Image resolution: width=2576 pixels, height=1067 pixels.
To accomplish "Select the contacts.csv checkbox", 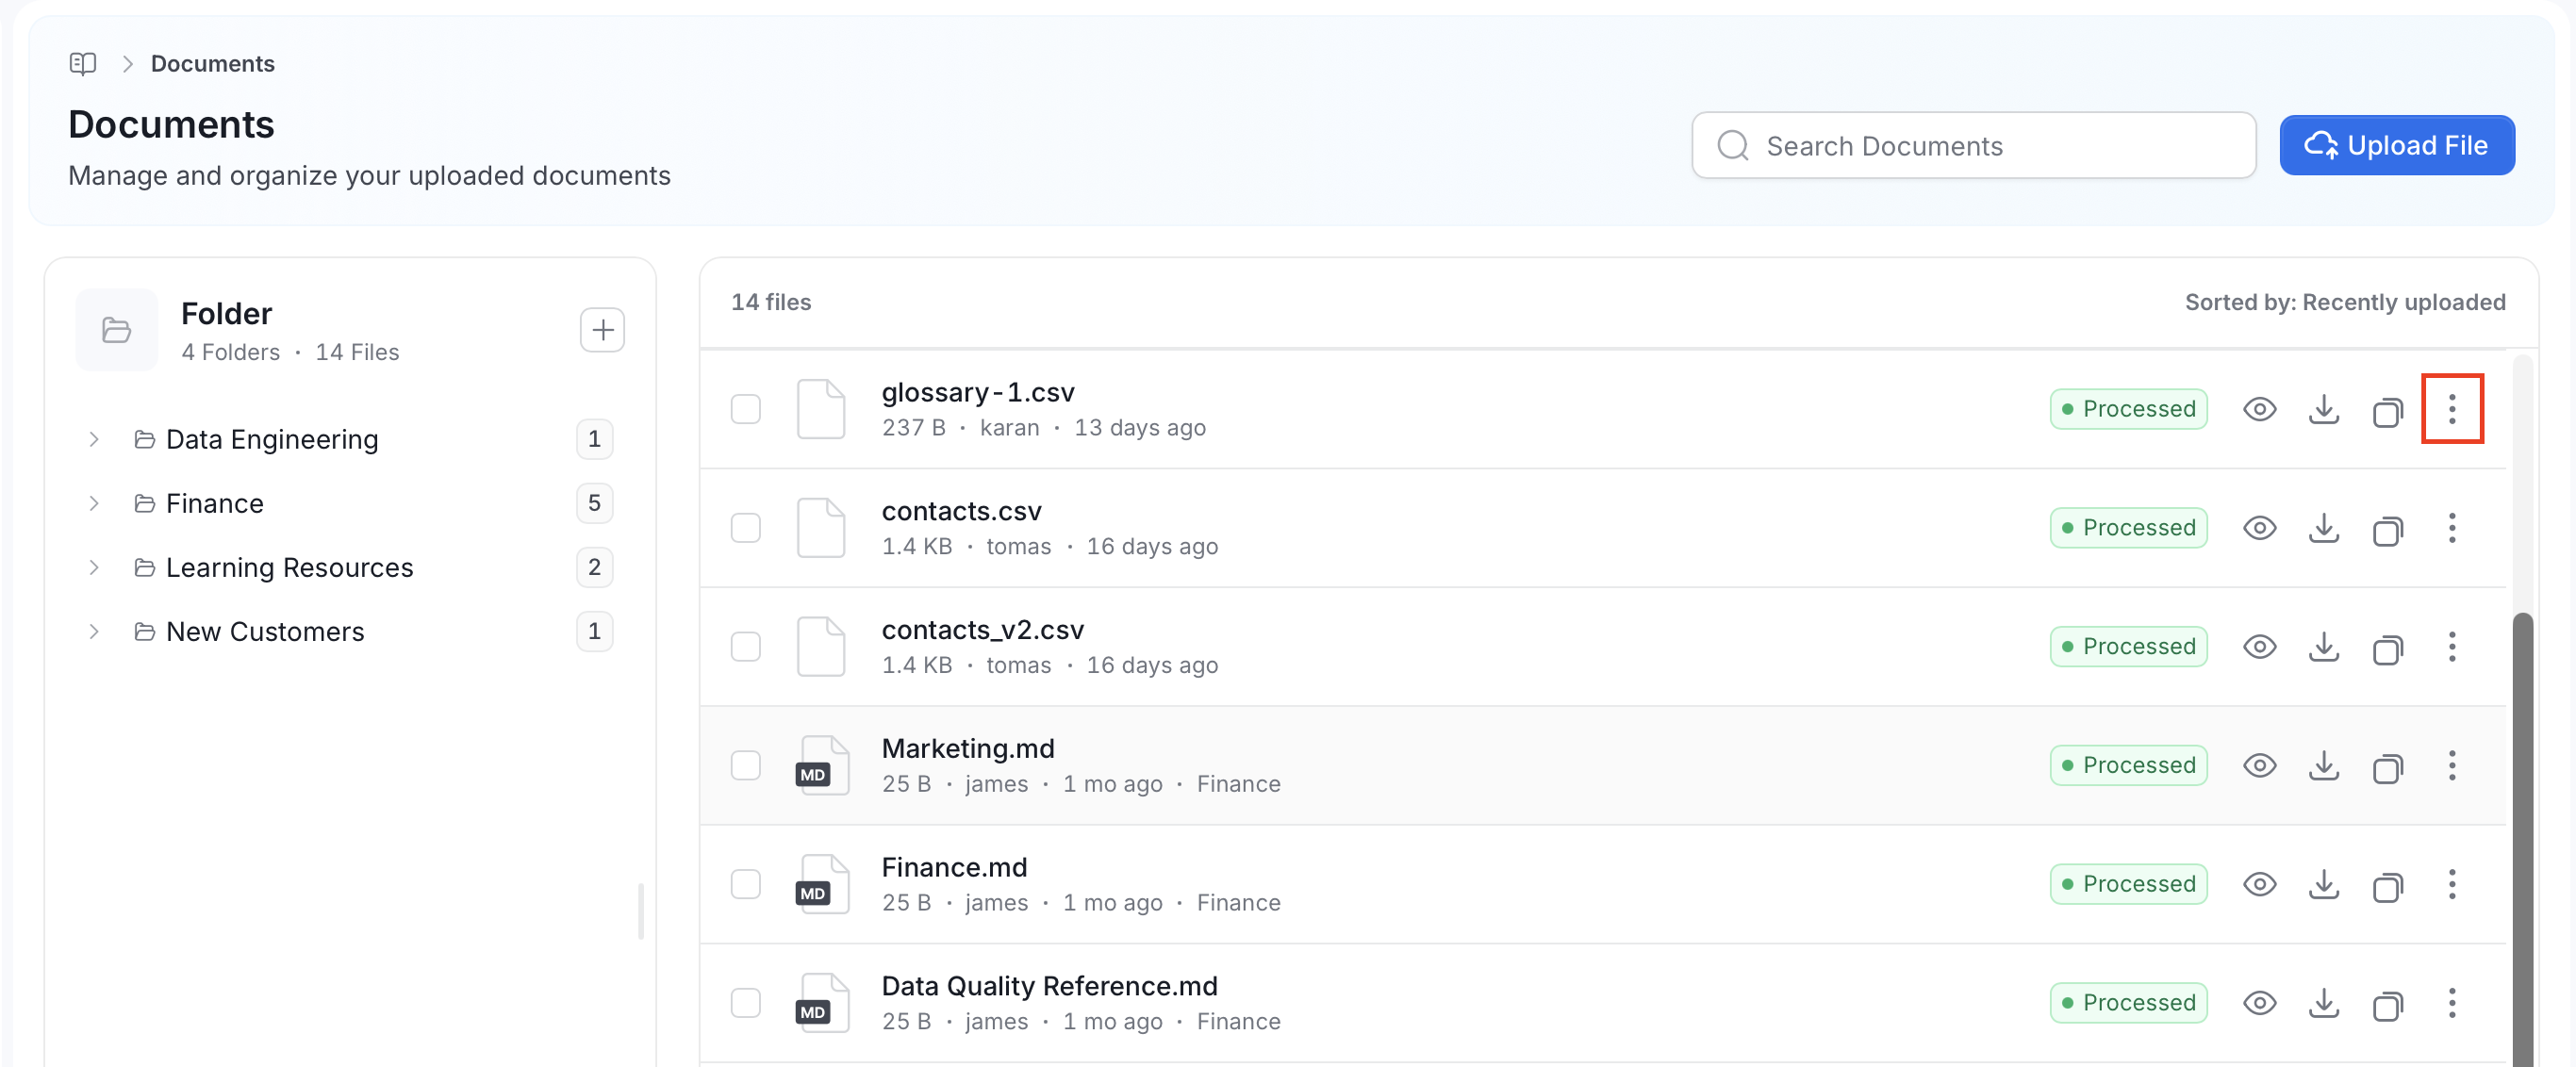I will coord(745,528).
